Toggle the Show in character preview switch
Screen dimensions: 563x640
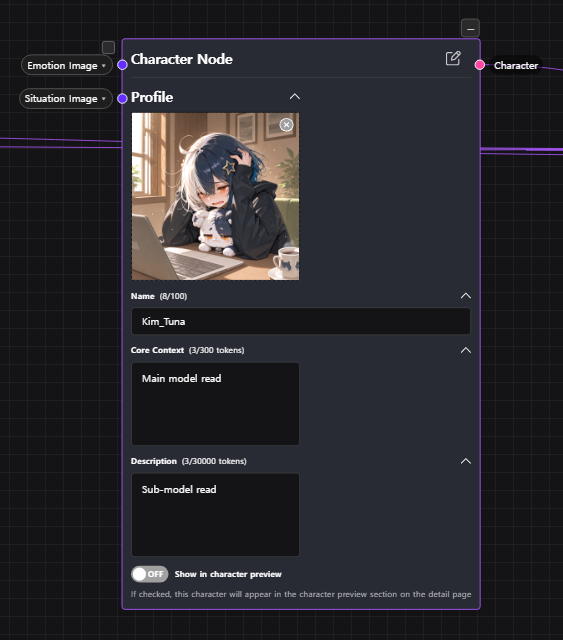click(x=149, y=574)
